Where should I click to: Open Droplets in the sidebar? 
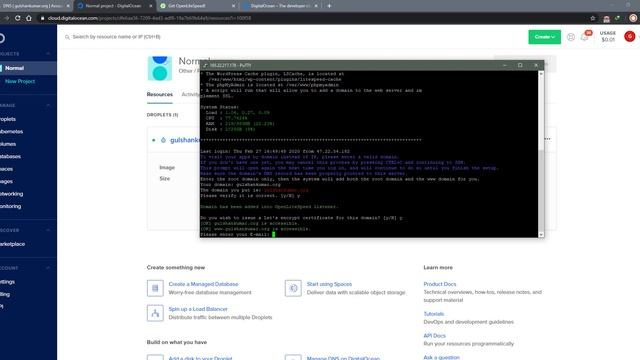tap(8, 119)
